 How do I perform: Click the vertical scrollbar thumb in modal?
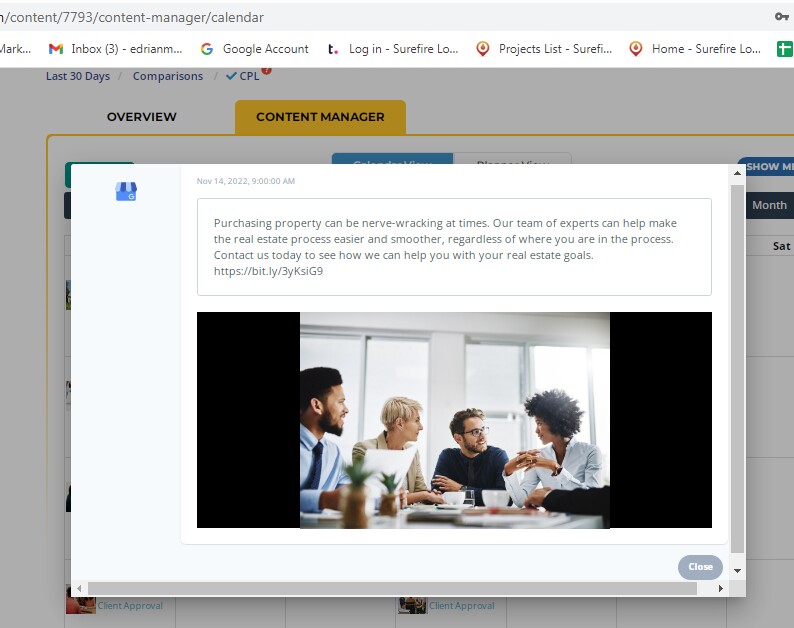(737, 369)
